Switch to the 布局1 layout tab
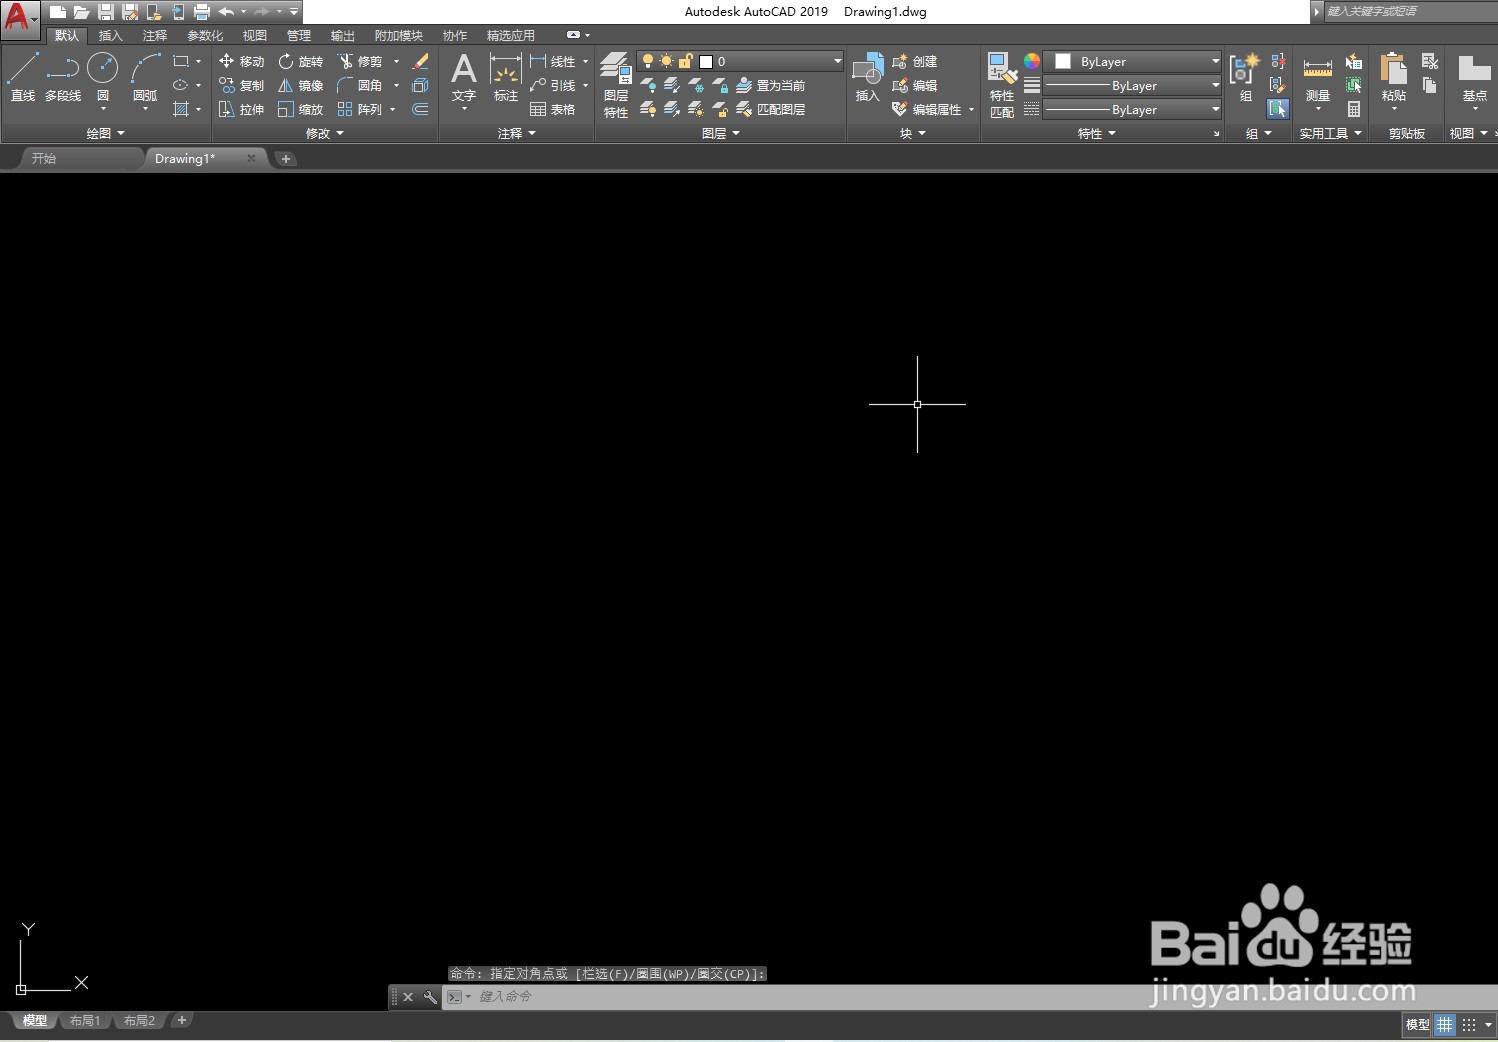Screen dimensions: 1498x1042 tap(85, 1021)
